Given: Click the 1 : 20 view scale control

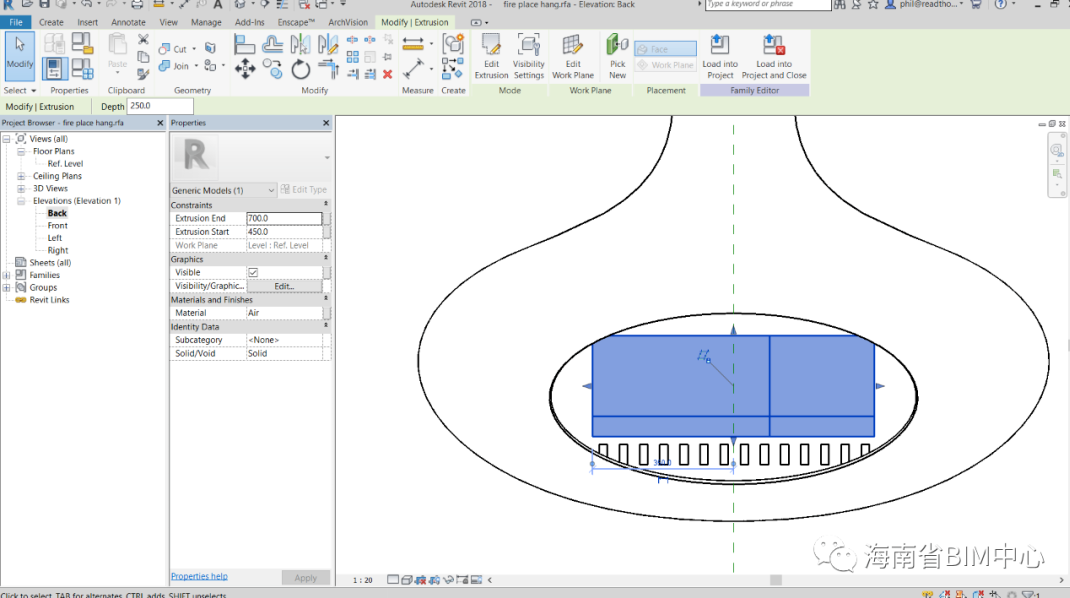Looking at the screenshot, I should pos(362,580).
